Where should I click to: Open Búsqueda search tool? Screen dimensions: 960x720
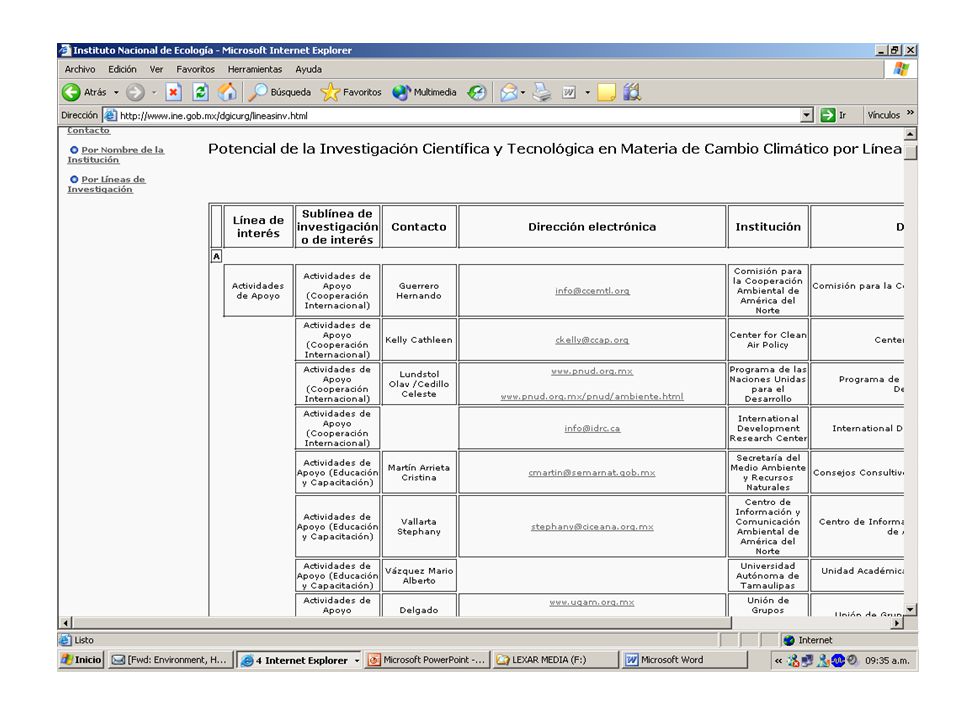280,92
